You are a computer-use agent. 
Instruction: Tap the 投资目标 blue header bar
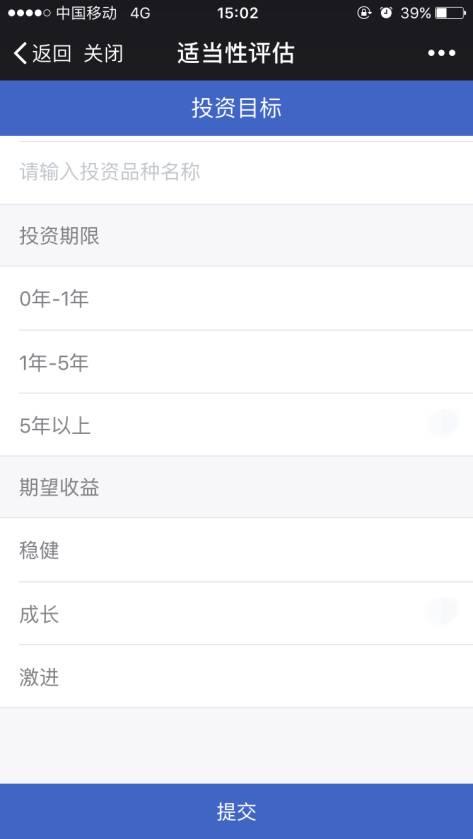(236, 108)
